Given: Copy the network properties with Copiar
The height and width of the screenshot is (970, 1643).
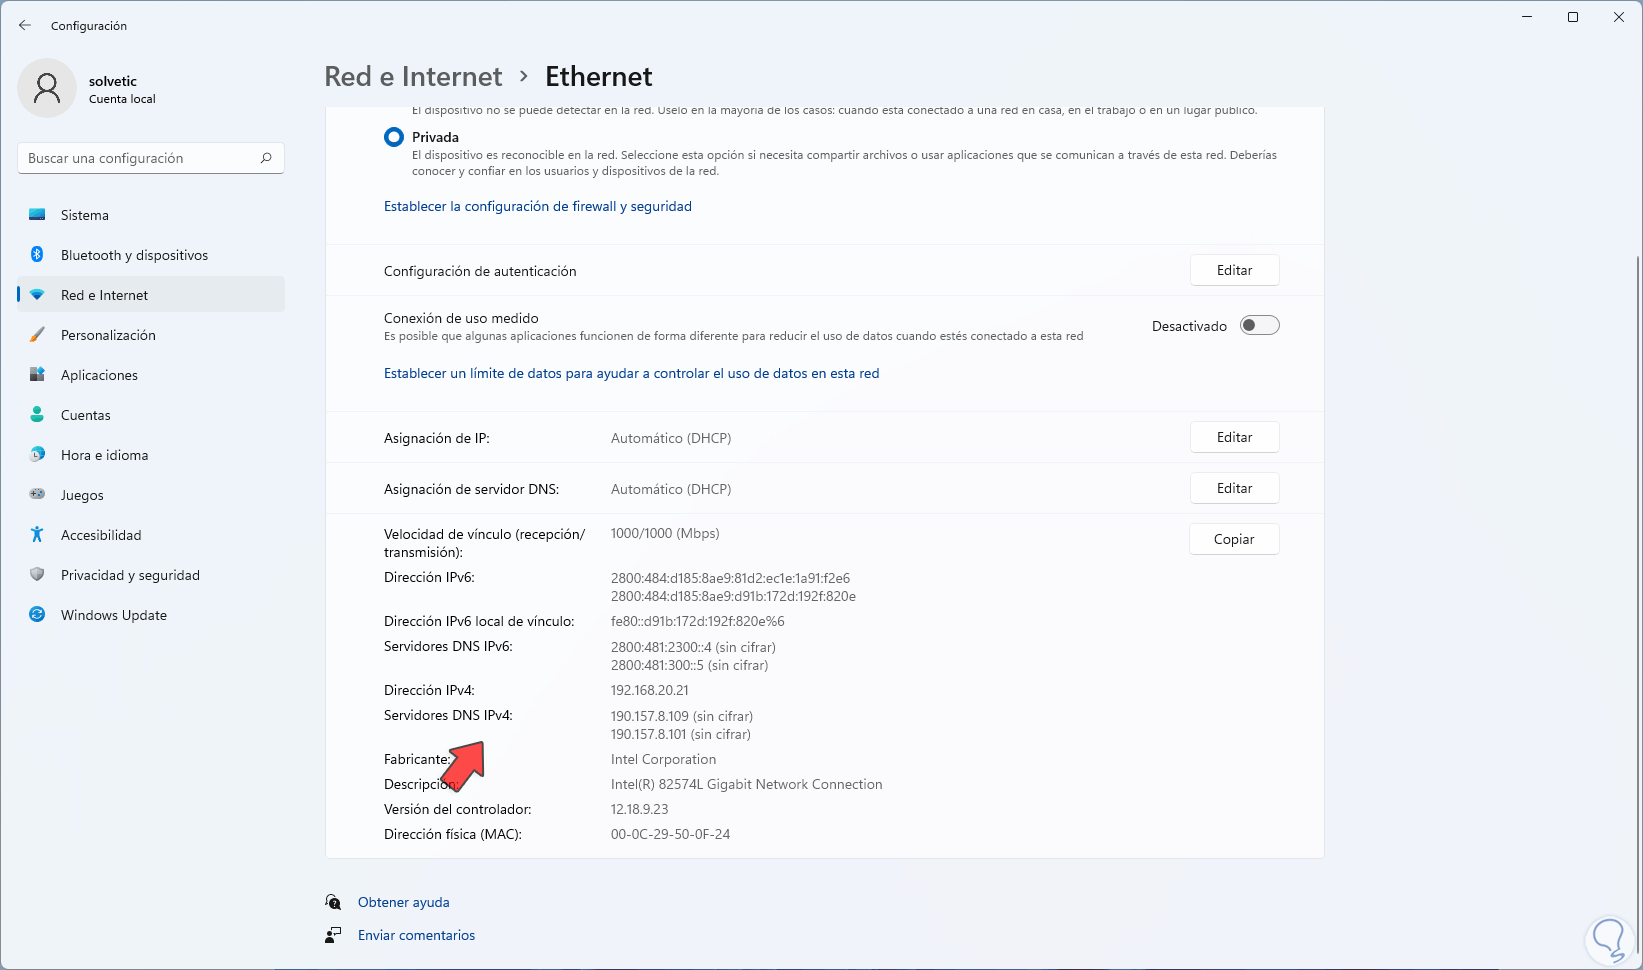Looking at the screenshot, I should [x=1234, y=539].
